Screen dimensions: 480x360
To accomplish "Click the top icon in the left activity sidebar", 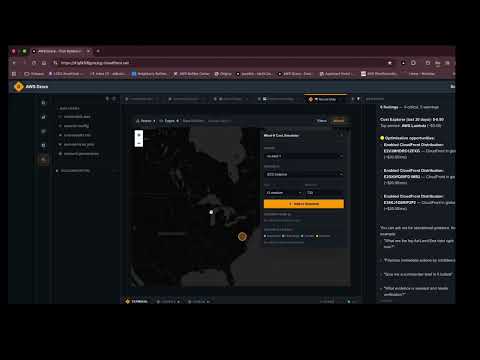I will coord(43,103).
